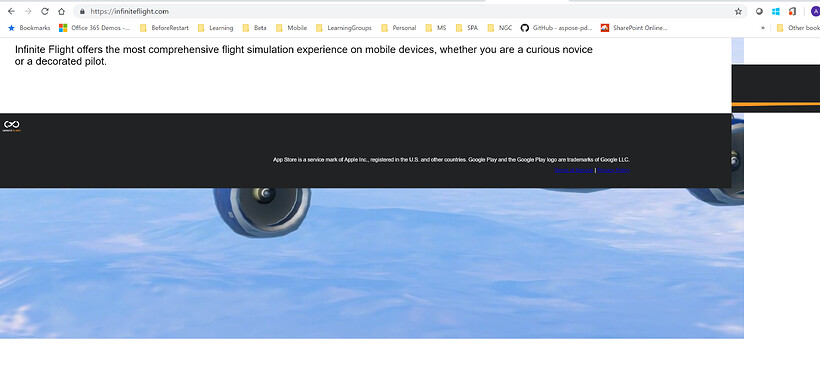Bookmark this page with the star icon
Viewport: 820px width, 365px height.
coord(738,11)
